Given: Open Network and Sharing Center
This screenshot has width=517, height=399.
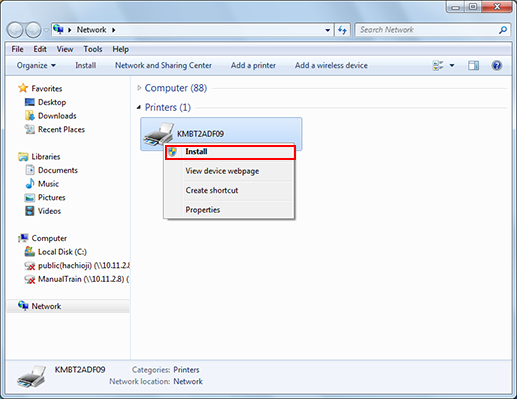Looking at the screenshot, I should 163,65.
